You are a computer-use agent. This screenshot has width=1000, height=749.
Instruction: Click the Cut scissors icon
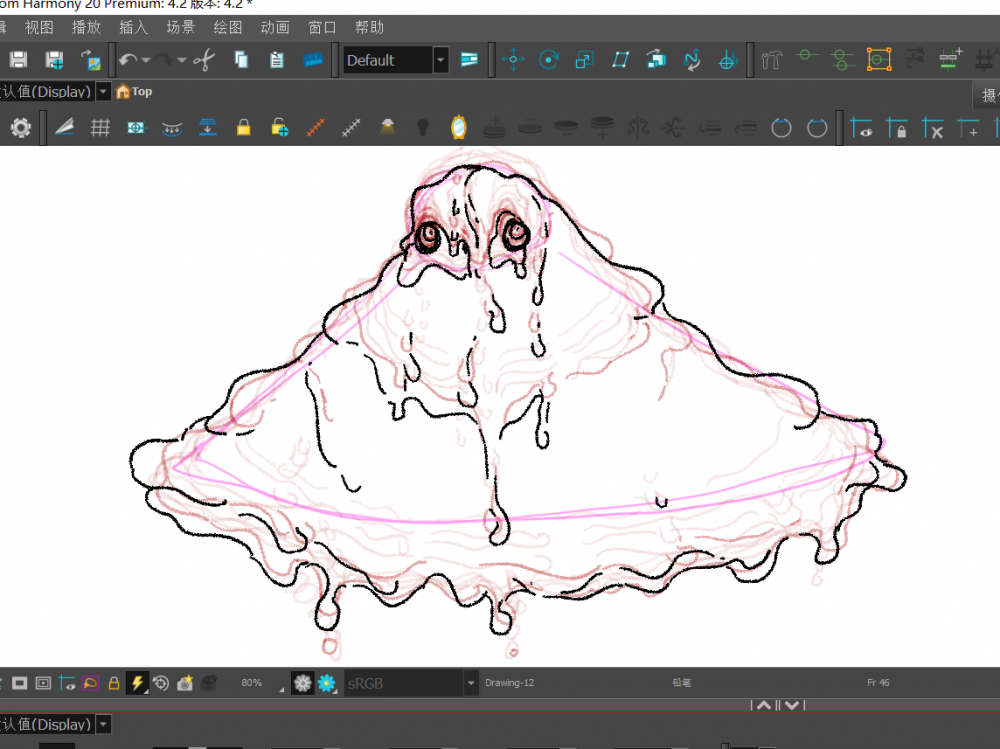(204, 60)
